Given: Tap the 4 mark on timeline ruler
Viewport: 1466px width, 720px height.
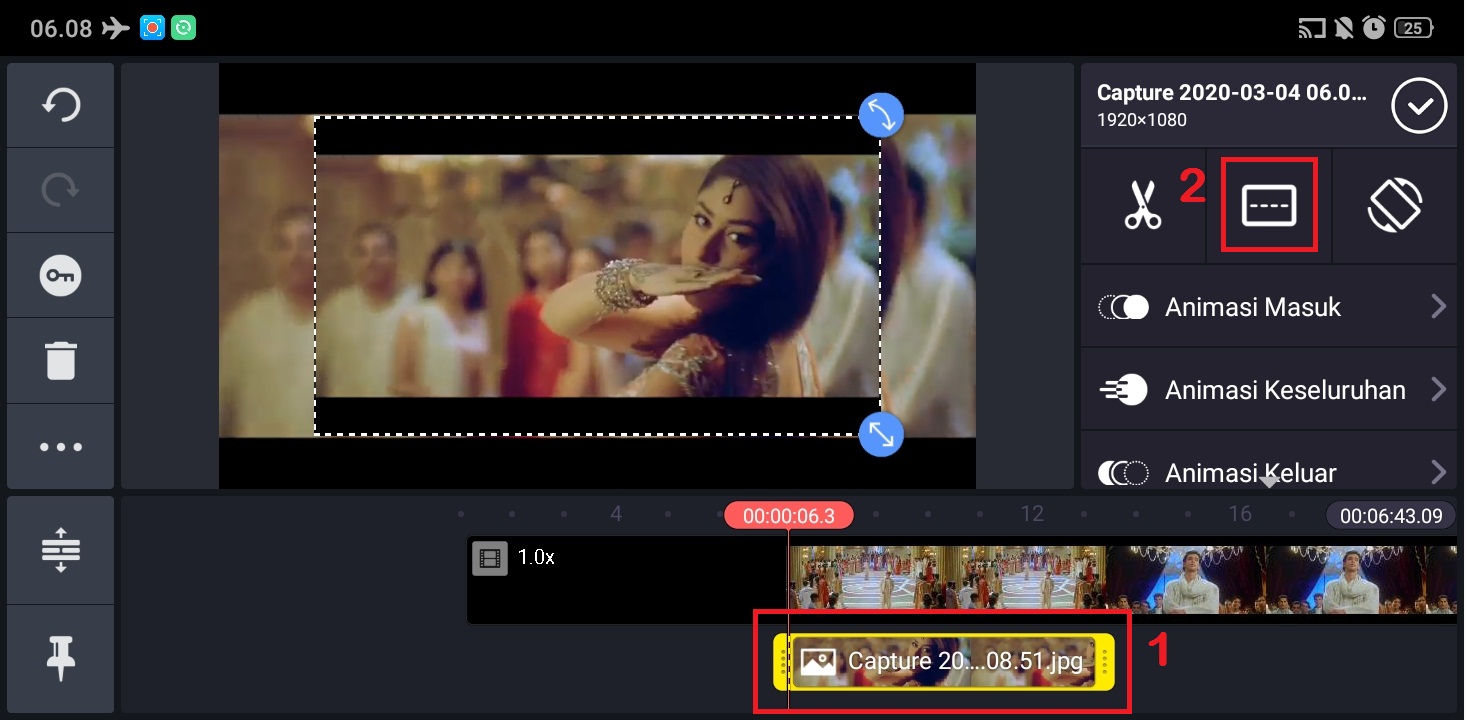Looking at the screenshot, I should coord(616,514).
